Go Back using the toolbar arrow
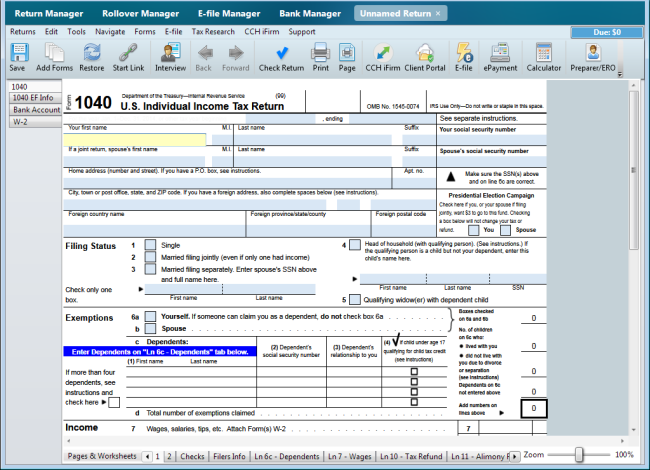The width and height of the screenshot is (650, 470). coord(204,57)
